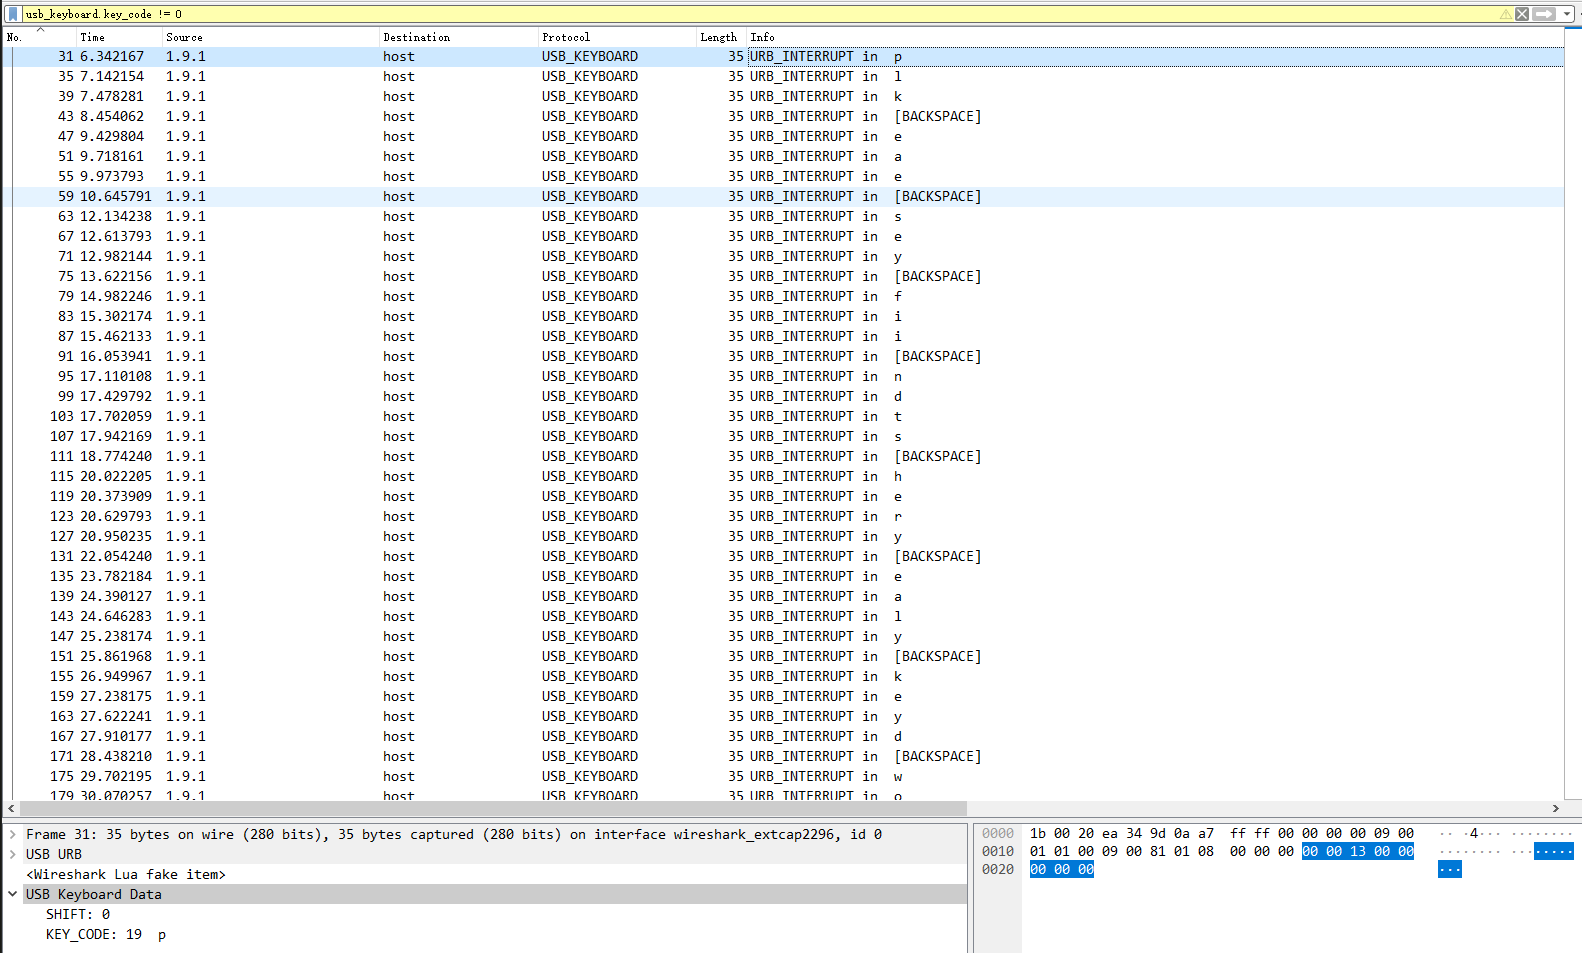Apply the display filter arrow button

[1544, 14]
